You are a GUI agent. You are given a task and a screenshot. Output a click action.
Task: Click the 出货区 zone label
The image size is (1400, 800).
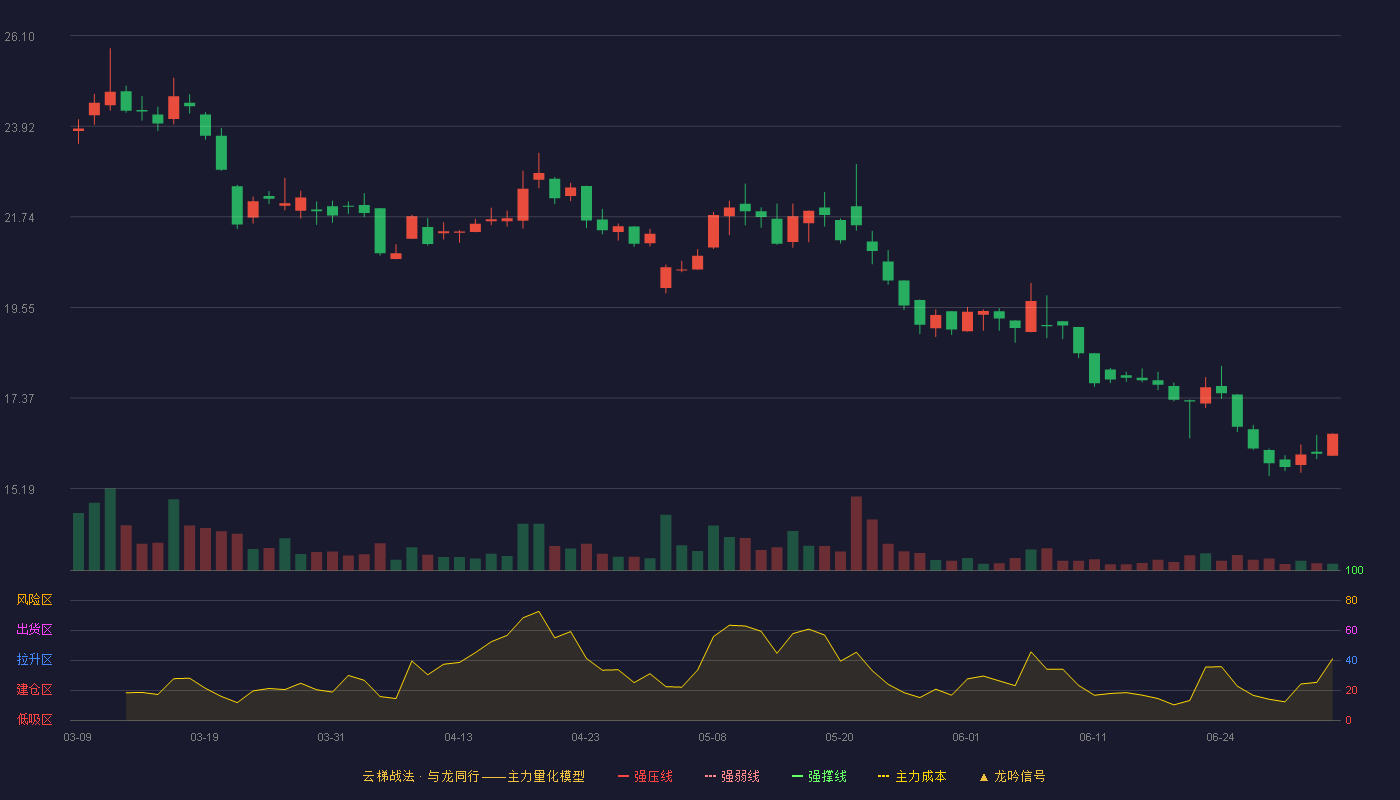[34, 630]
